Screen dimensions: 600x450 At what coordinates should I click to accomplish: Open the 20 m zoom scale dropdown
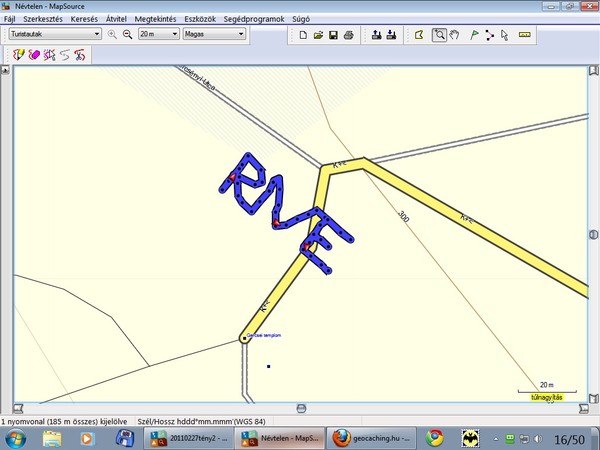point(173,34)
